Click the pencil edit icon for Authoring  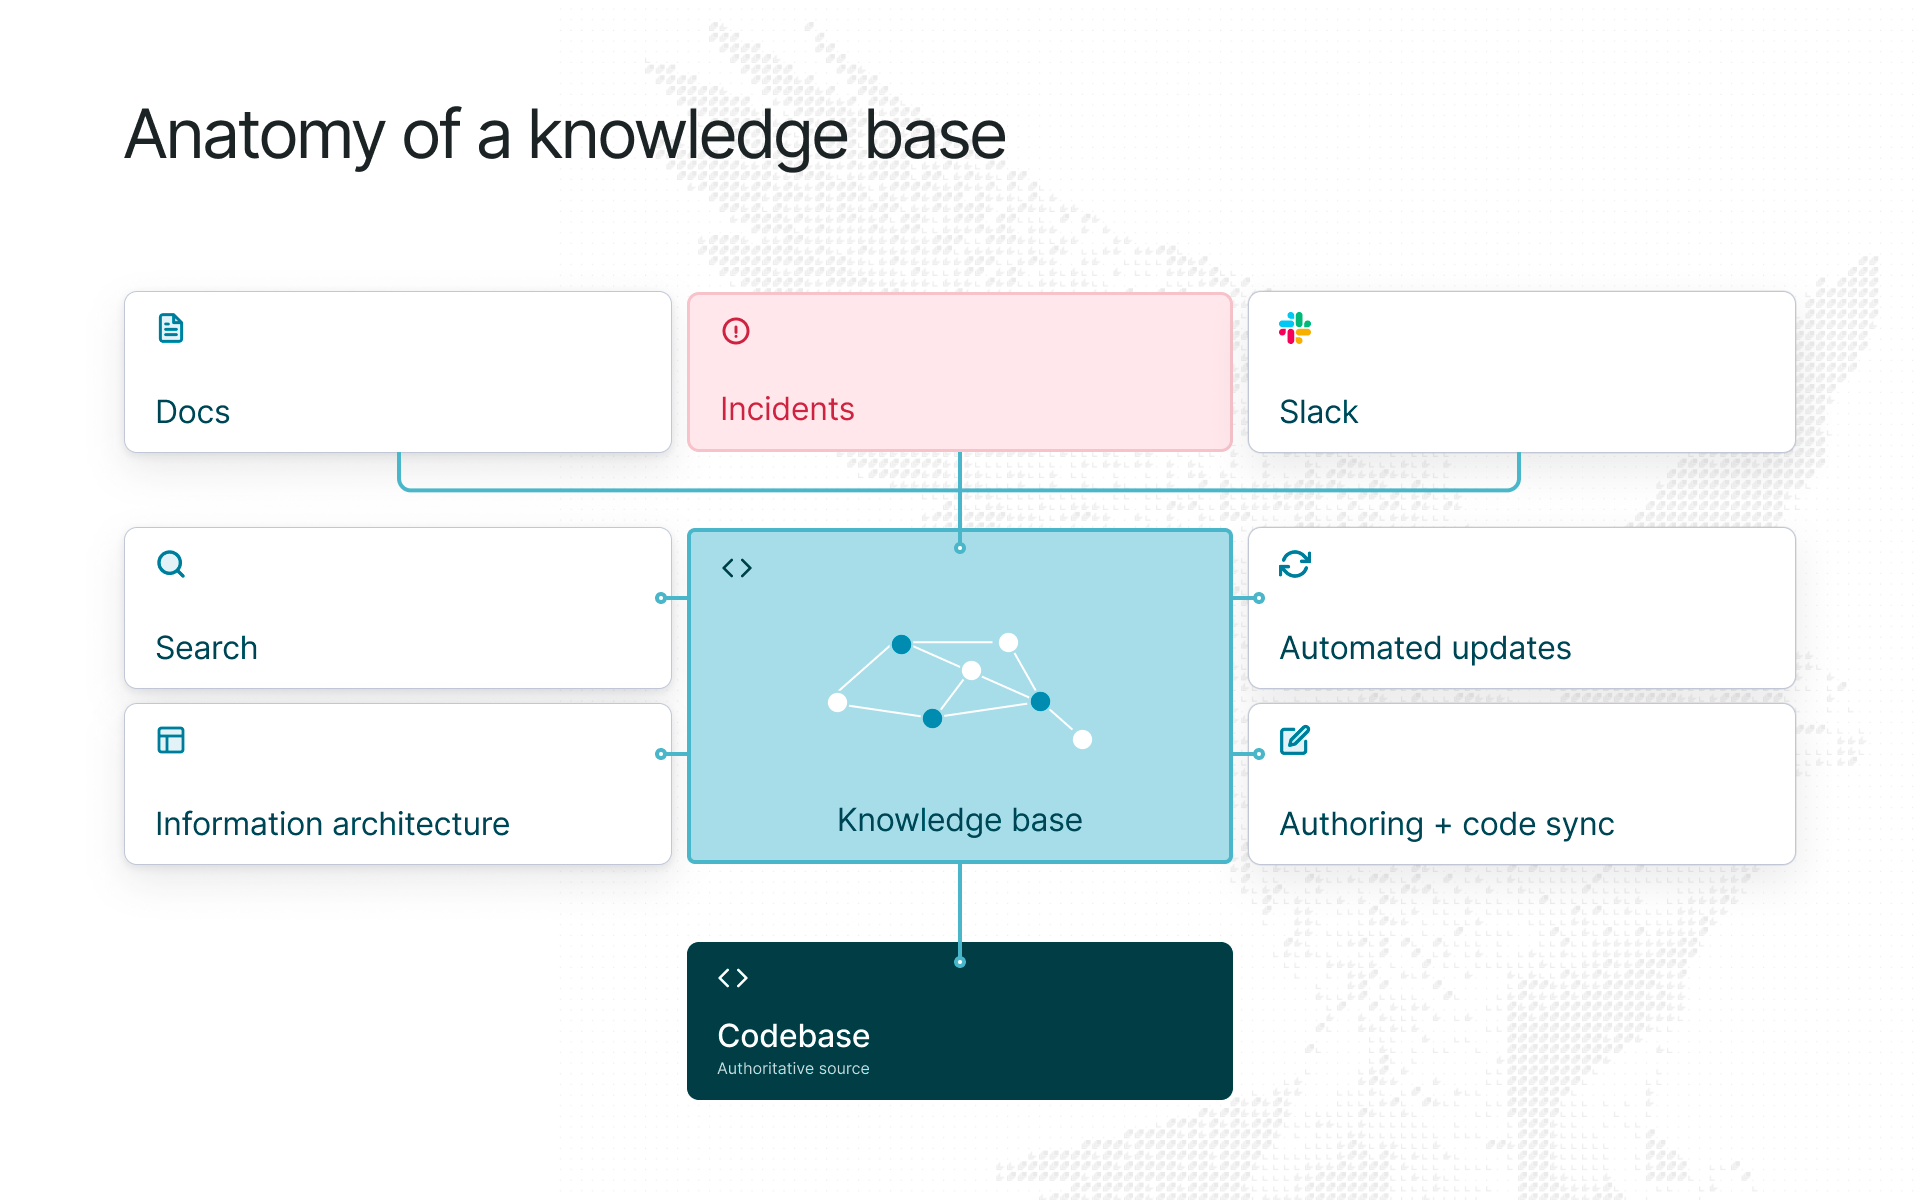click(1295, 740)
